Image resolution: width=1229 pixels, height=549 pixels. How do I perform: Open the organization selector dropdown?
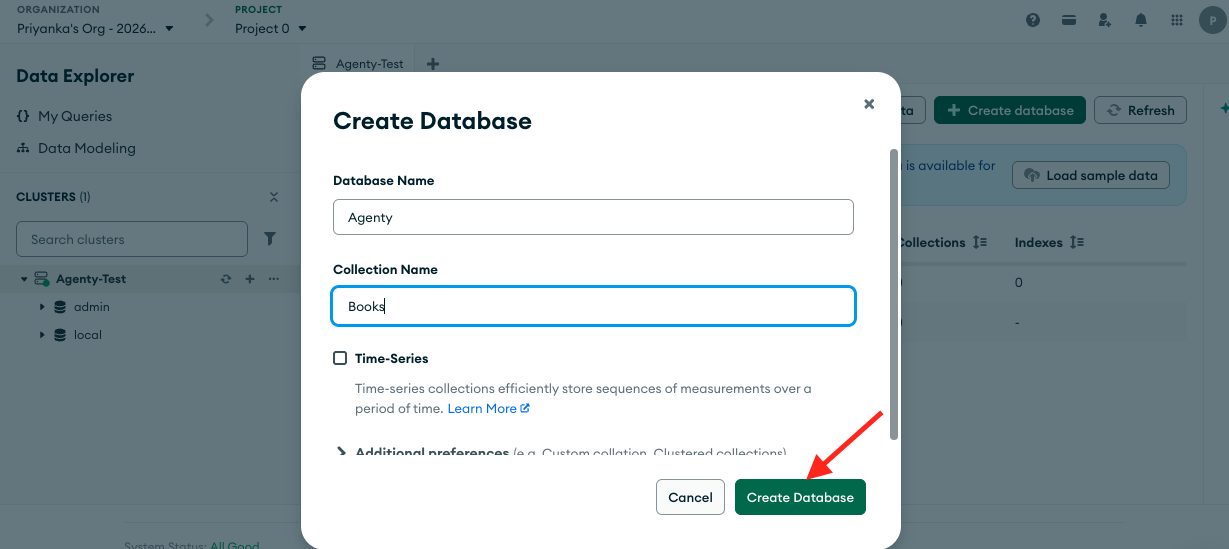tap(95, 29)
